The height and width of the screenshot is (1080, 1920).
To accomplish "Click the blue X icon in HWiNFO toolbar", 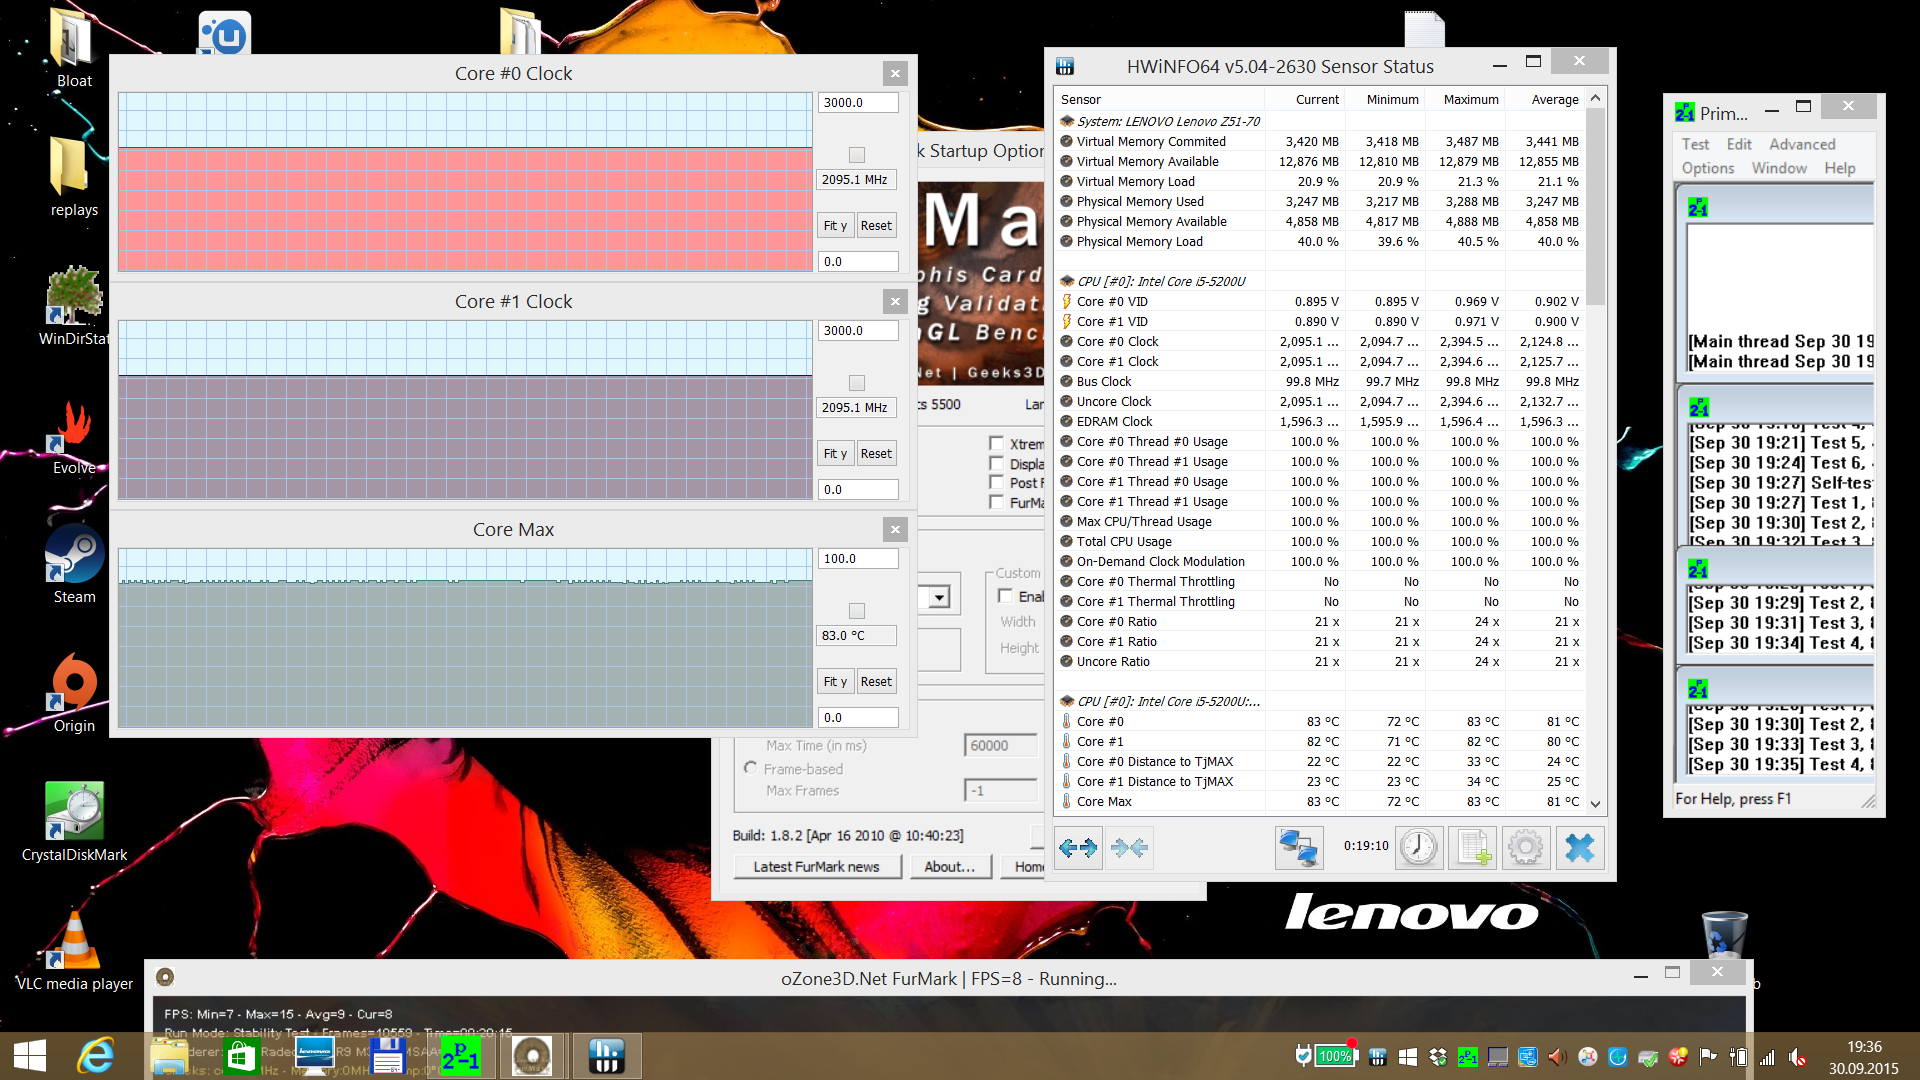I will [1579, 848].
